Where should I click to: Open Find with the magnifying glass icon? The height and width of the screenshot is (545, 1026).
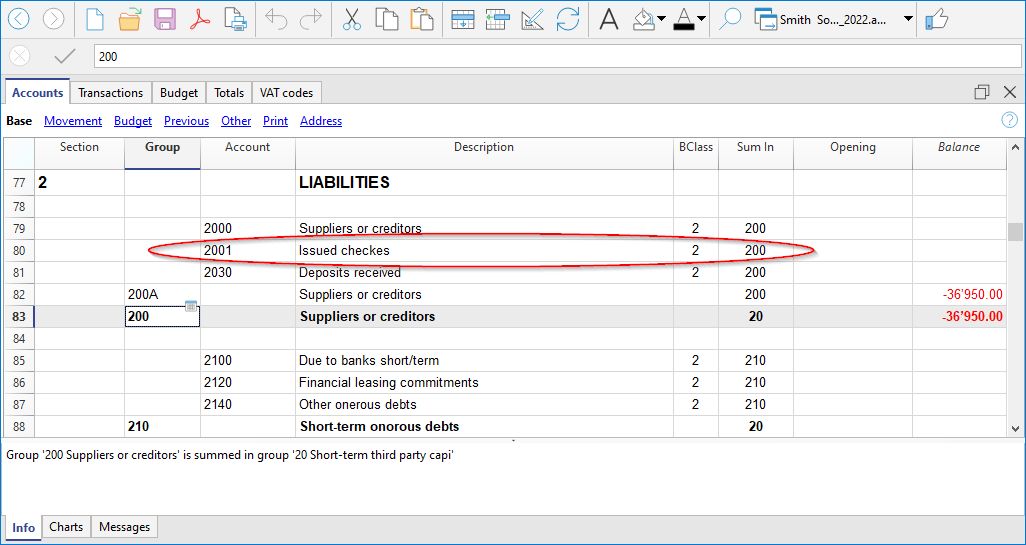(730, 19)
